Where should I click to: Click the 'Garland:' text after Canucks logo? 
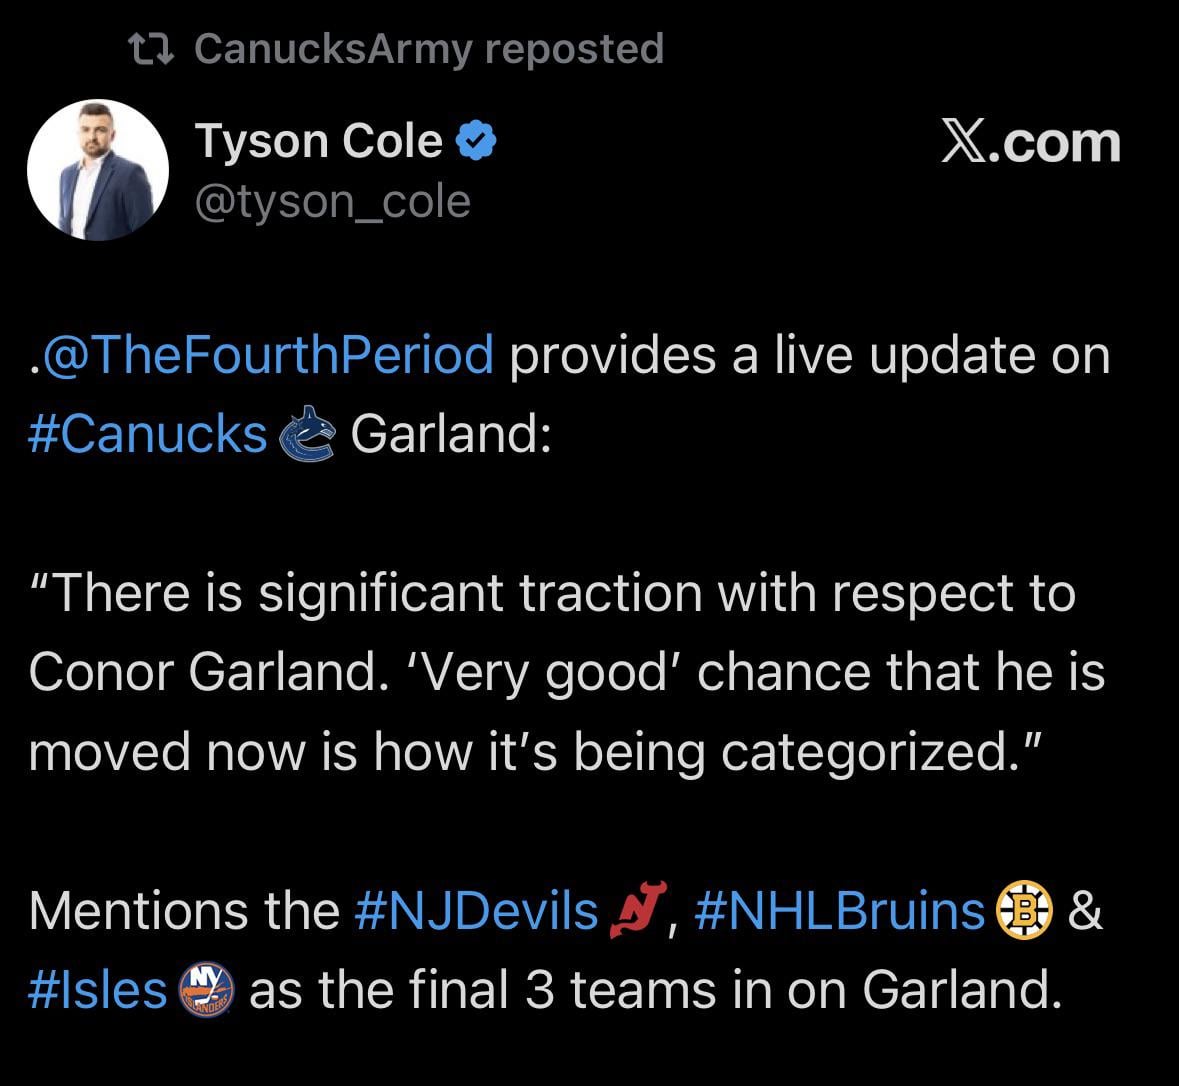pyautogui.click(x=451, y=434)
